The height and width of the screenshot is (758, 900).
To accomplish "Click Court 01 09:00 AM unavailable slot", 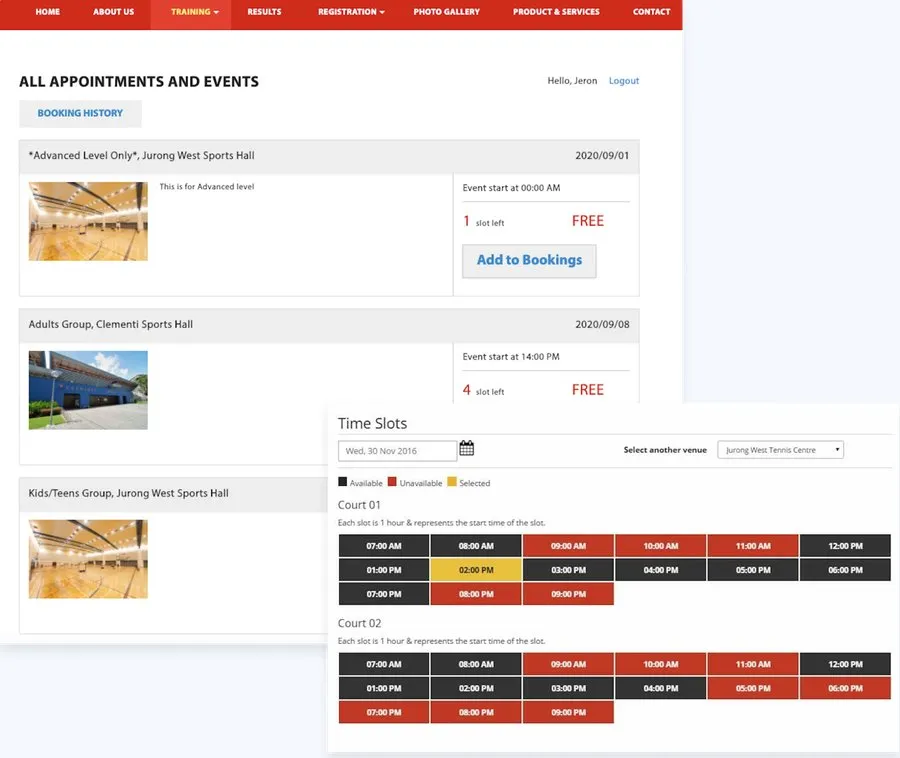I will (568, 546).
